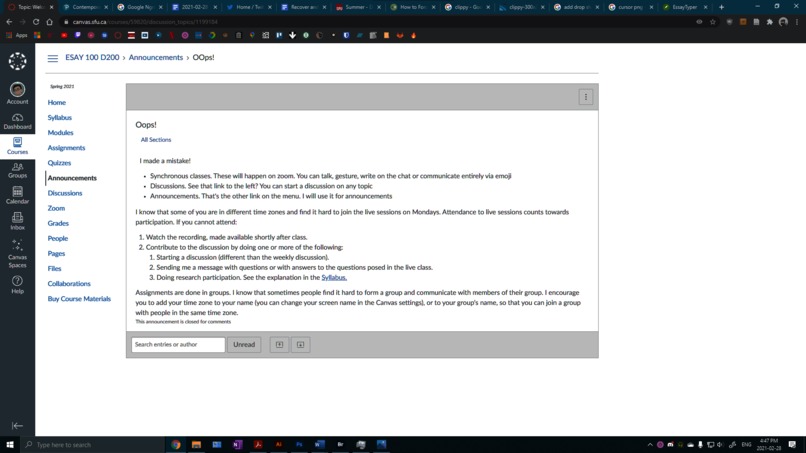Screen dimensions: 806x453
Task: Click the browser Home button
Action: pyautogui.click(x=49, y=22)
